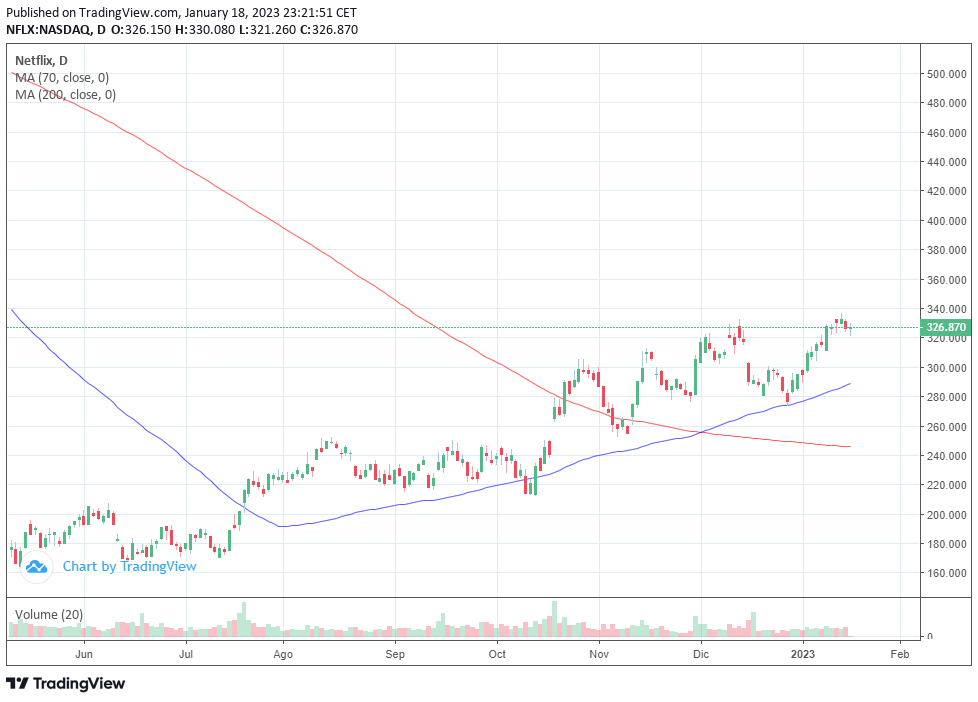Click the Ago label on time axis
The width and height of the screenshot is (978, 702).
click(283, 655)
